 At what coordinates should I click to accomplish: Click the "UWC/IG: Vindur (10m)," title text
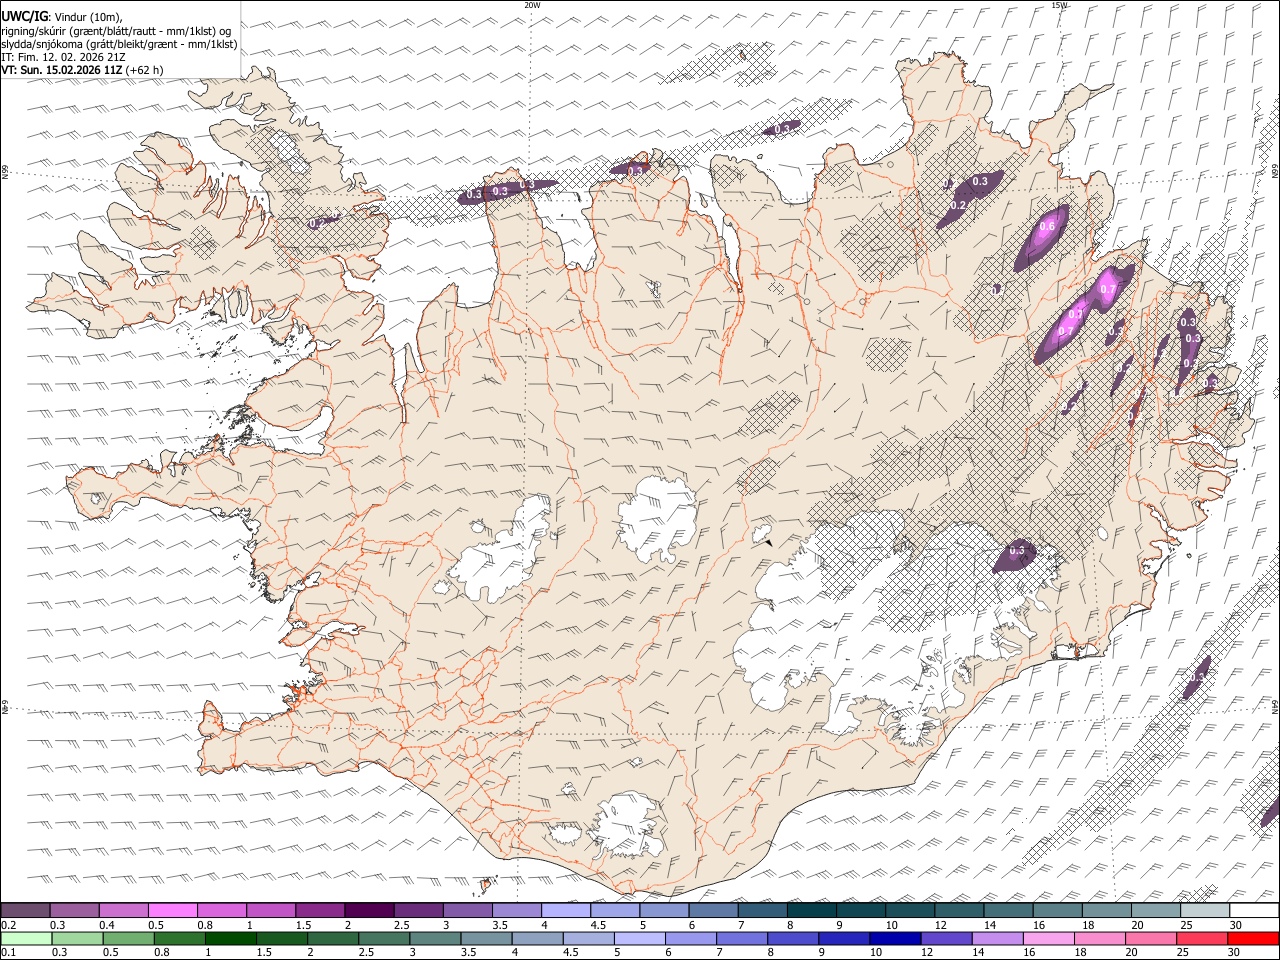pyautogui.click(x=62, y=16)
